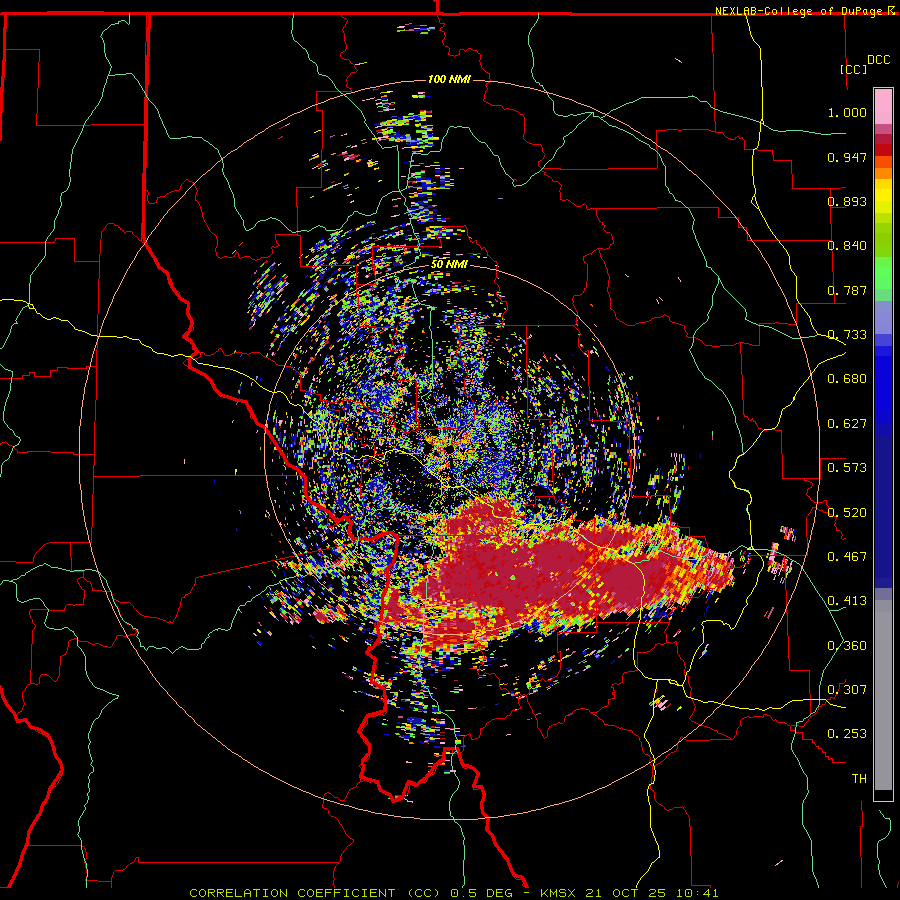The height and width of the screenshot is (900, 900).
Task: Click the 21 OCT 25 10:41 timestamp
Action: coord(652,893)
